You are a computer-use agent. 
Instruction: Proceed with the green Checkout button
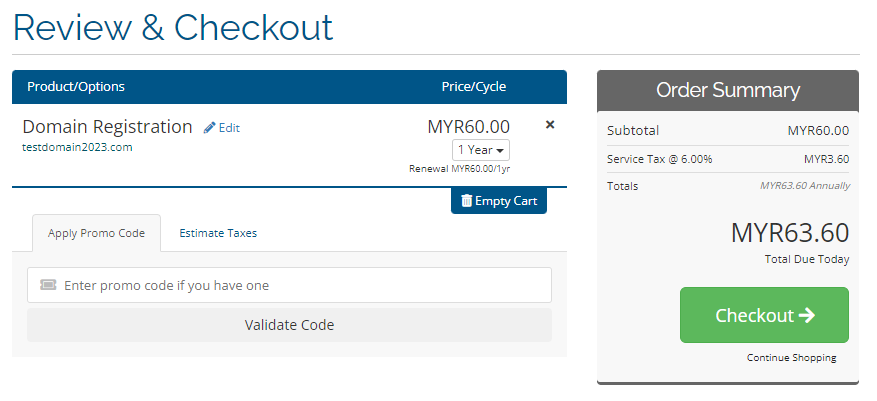(764, 315)
